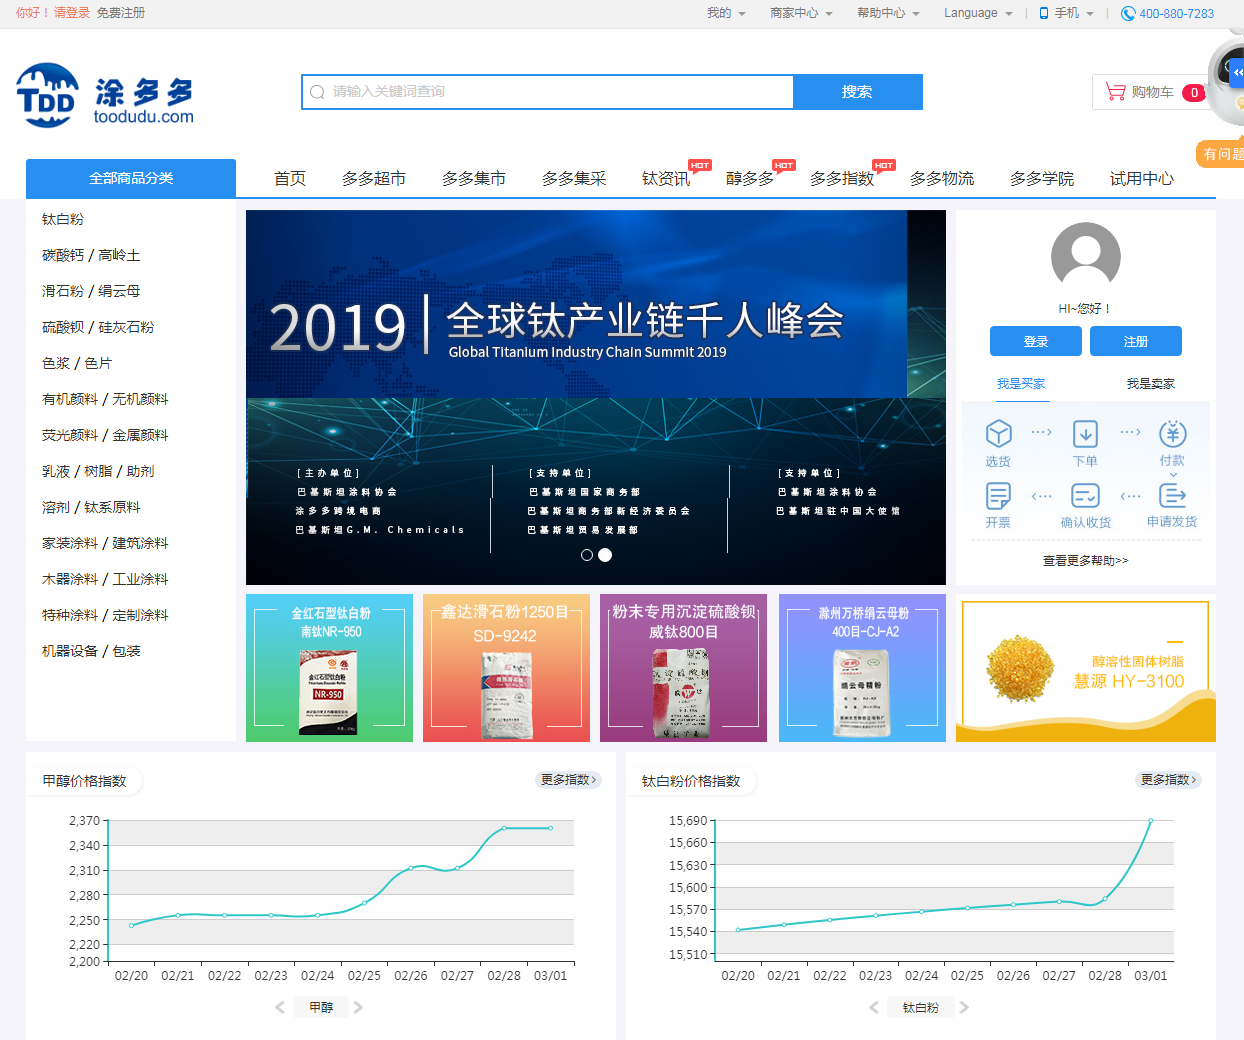Click the 开票 invoicing icon
Screen dimensions: 1244x1040
coord(997,496)
